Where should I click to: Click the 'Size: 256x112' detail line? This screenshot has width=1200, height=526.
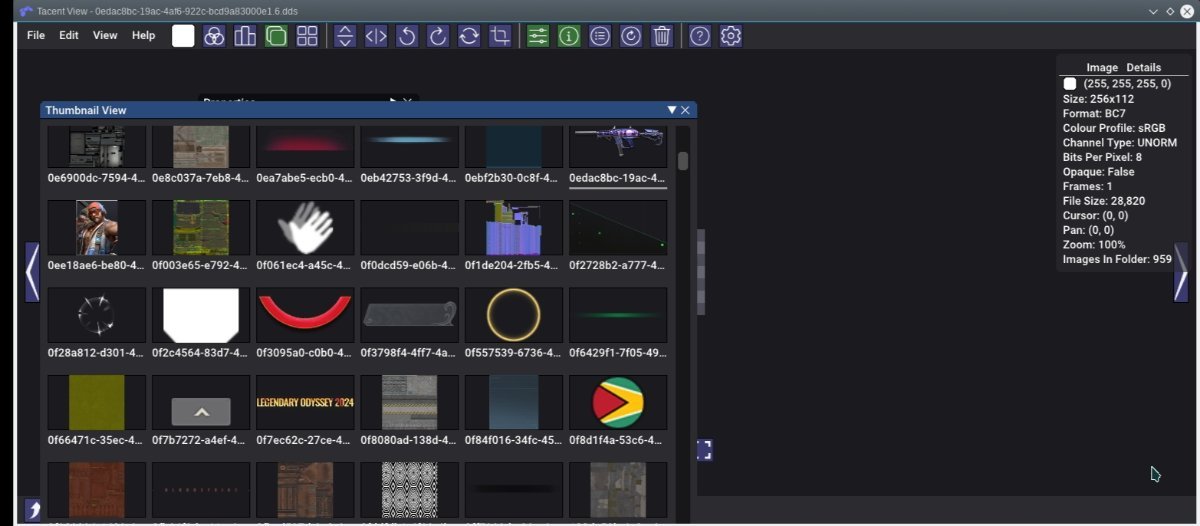coord(1098,99)
